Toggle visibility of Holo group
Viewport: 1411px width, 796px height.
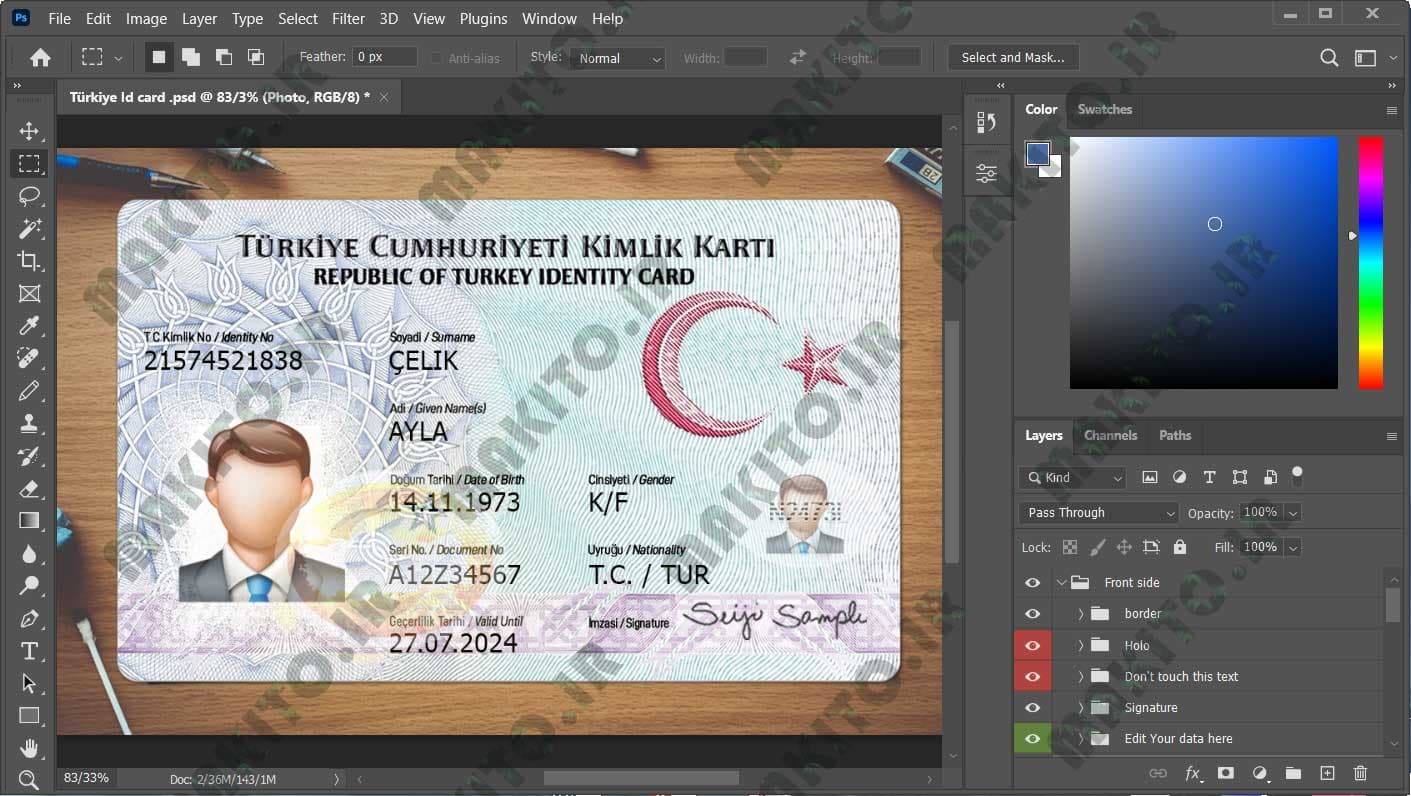coord(1033,645)
